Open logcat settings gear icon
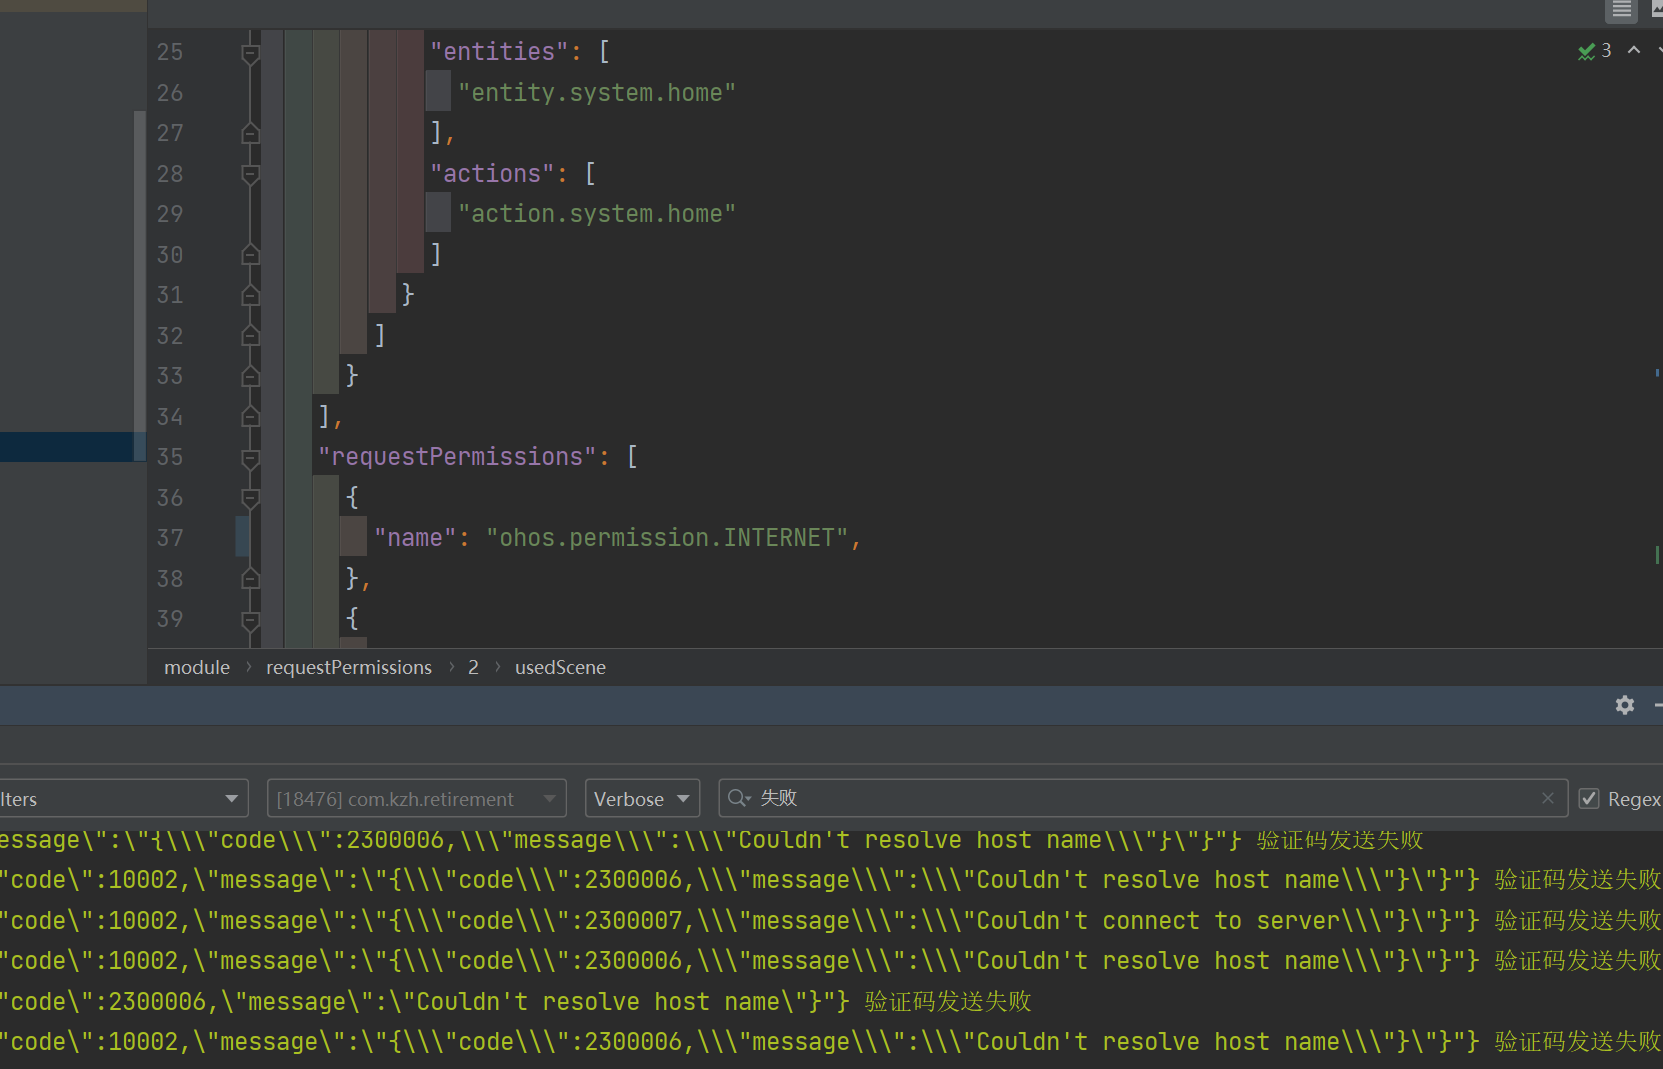1663x1069 pixels. click(x=1625, y=705)
